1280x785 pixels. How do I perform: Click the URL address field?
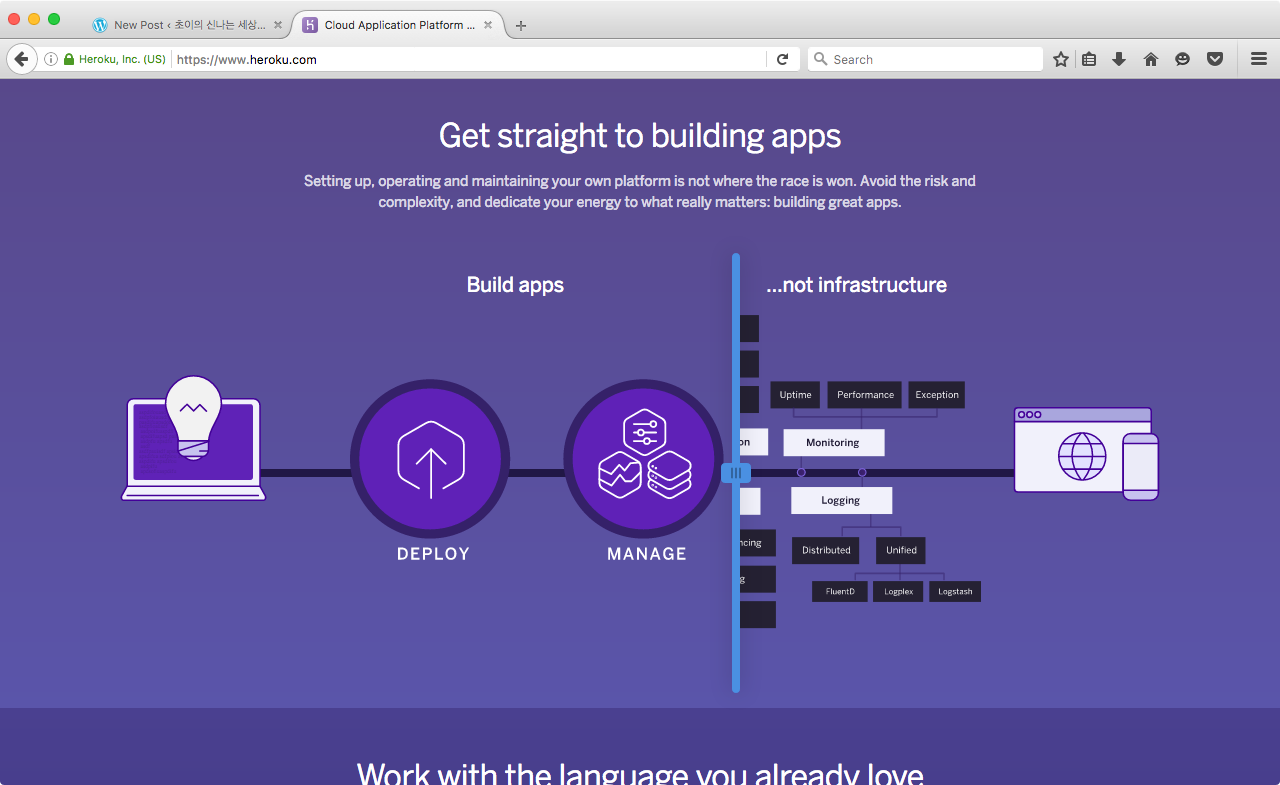coord(470,59)
